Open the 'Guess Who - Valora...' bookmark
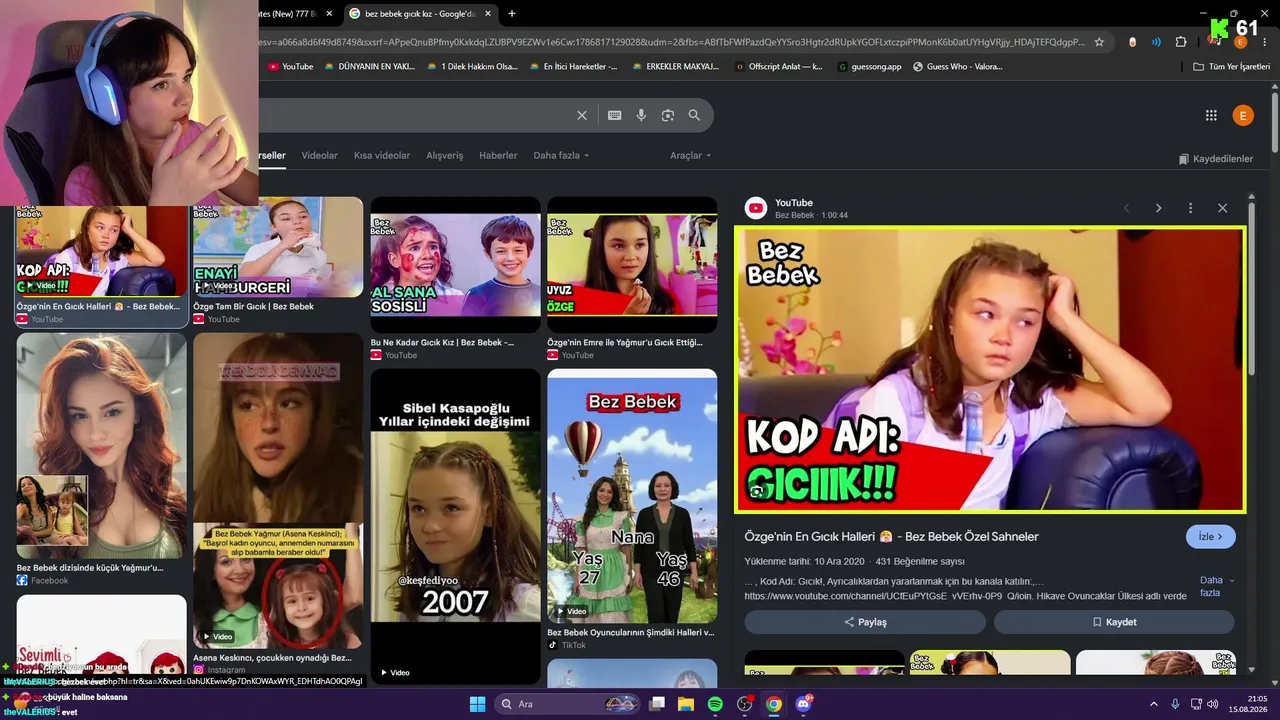The height and width of the screenshot is (720, 1280). tap(958, 67)
